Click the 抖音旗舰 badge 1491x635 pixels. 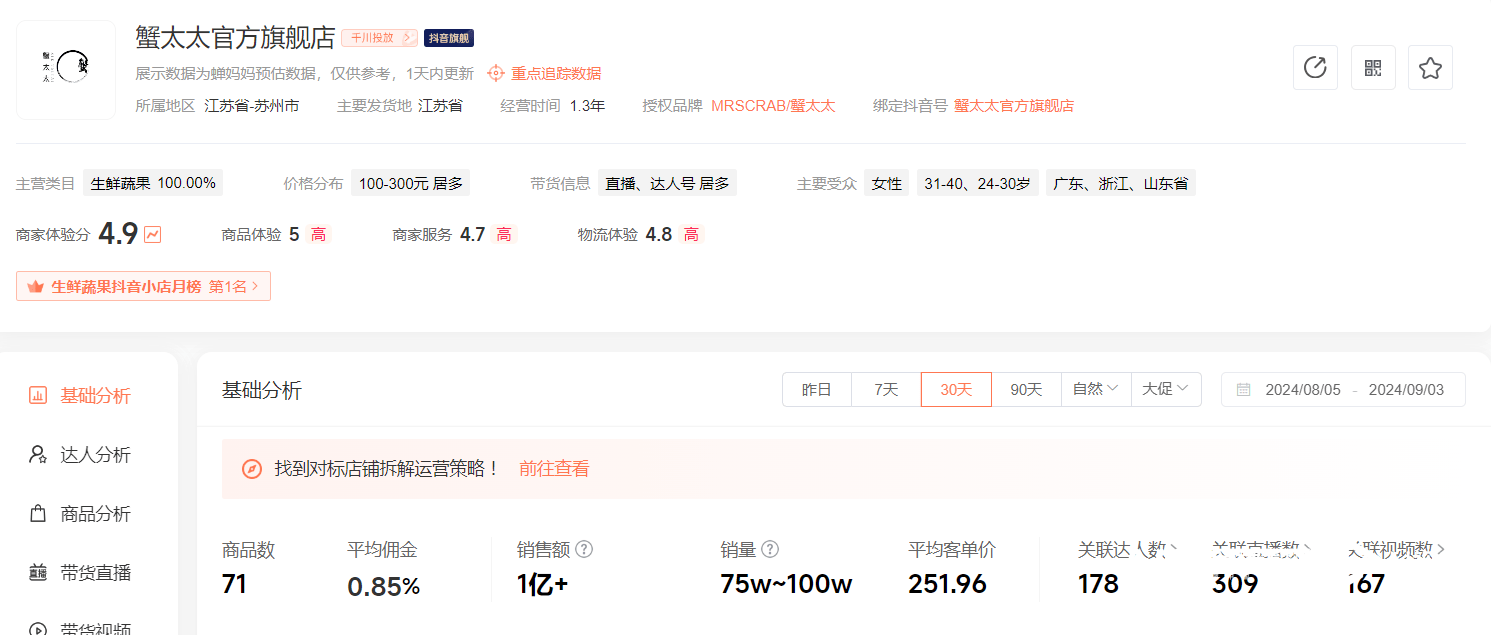tap(449, 38)
